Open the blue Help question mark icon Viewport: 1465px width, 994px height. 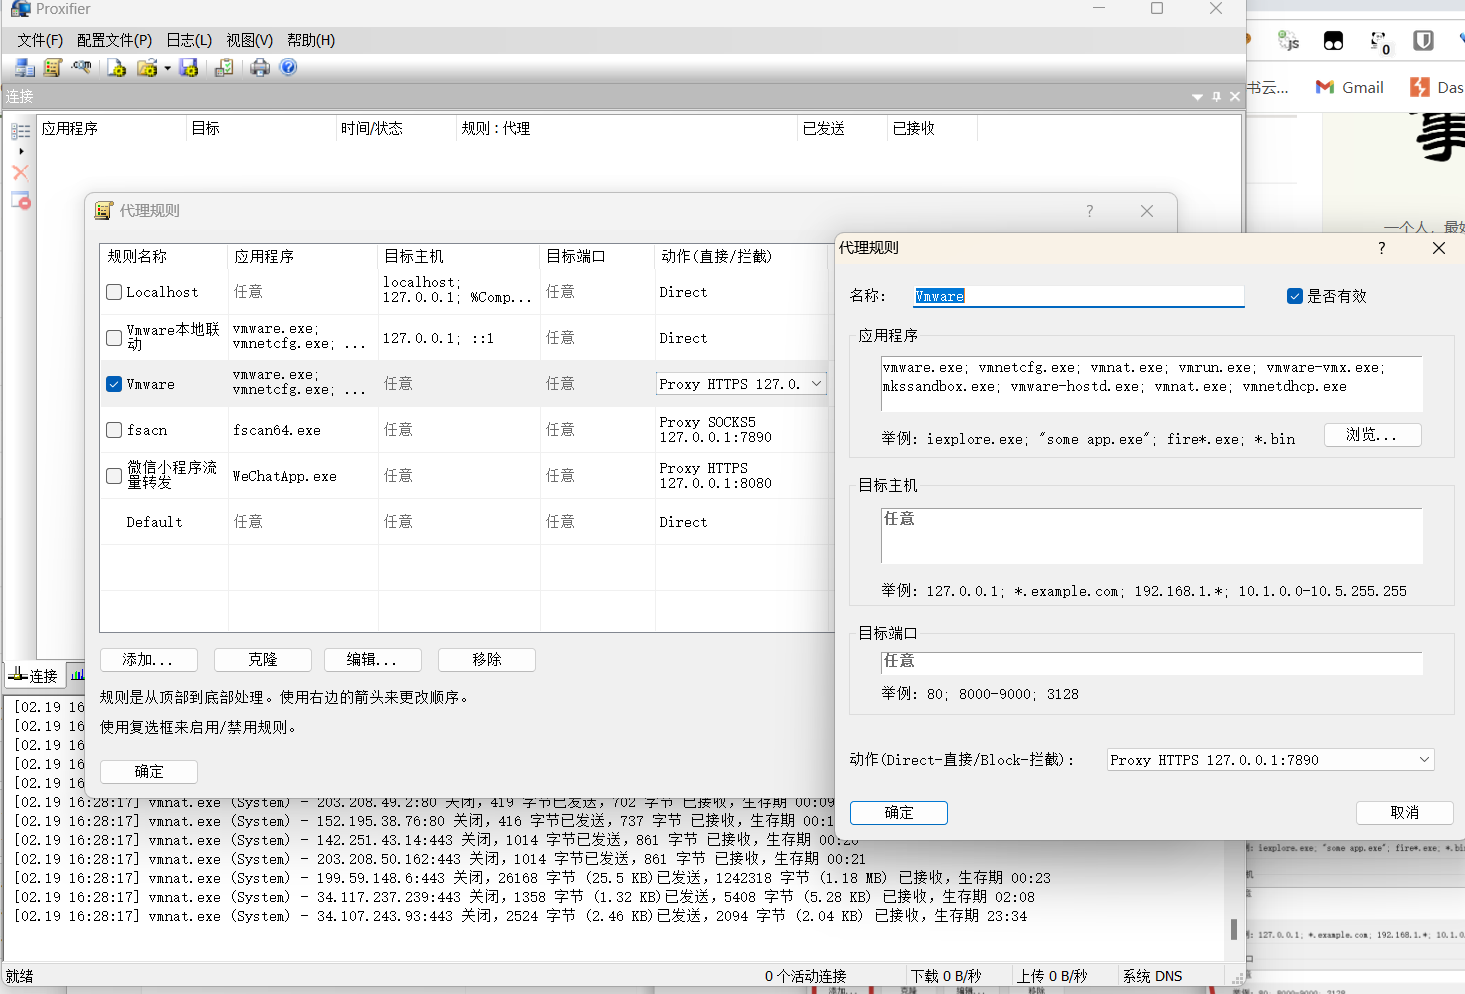289,68
